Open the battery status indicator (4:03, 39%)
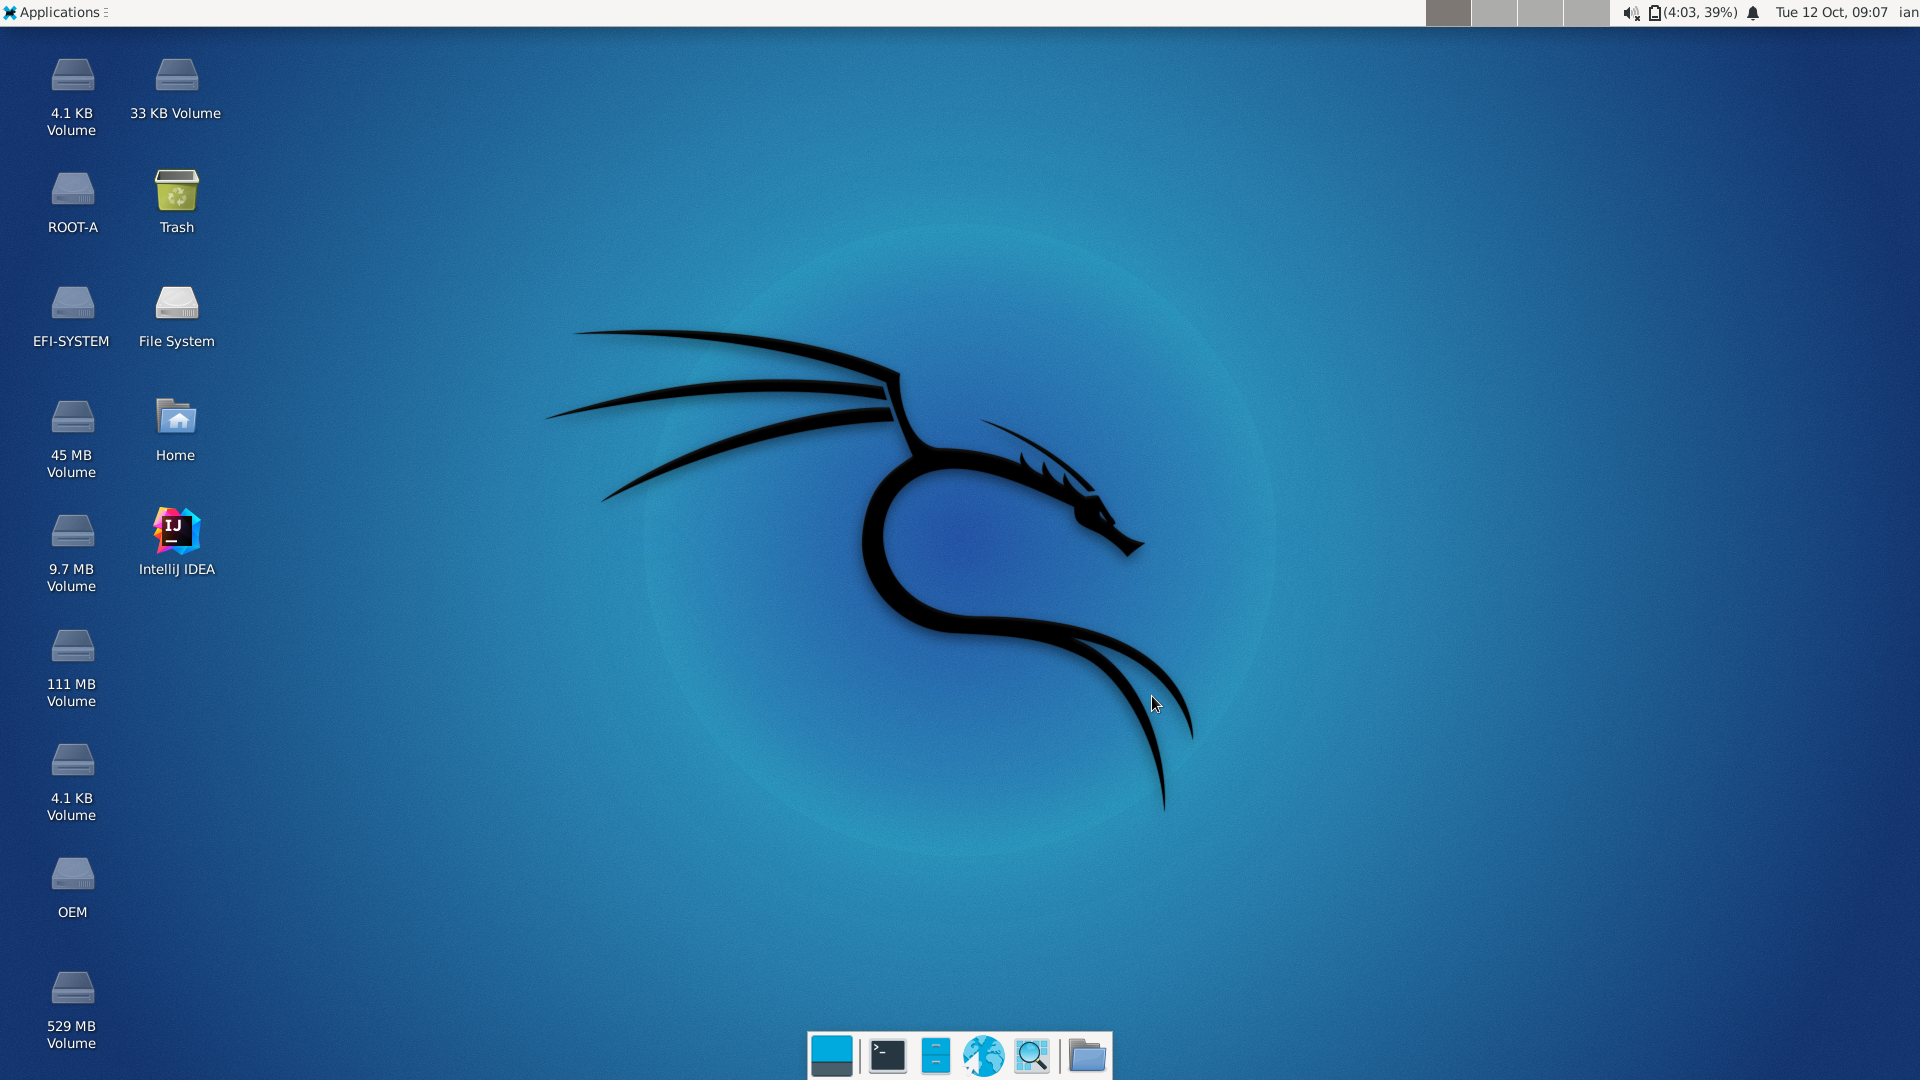 [1692, 13]
